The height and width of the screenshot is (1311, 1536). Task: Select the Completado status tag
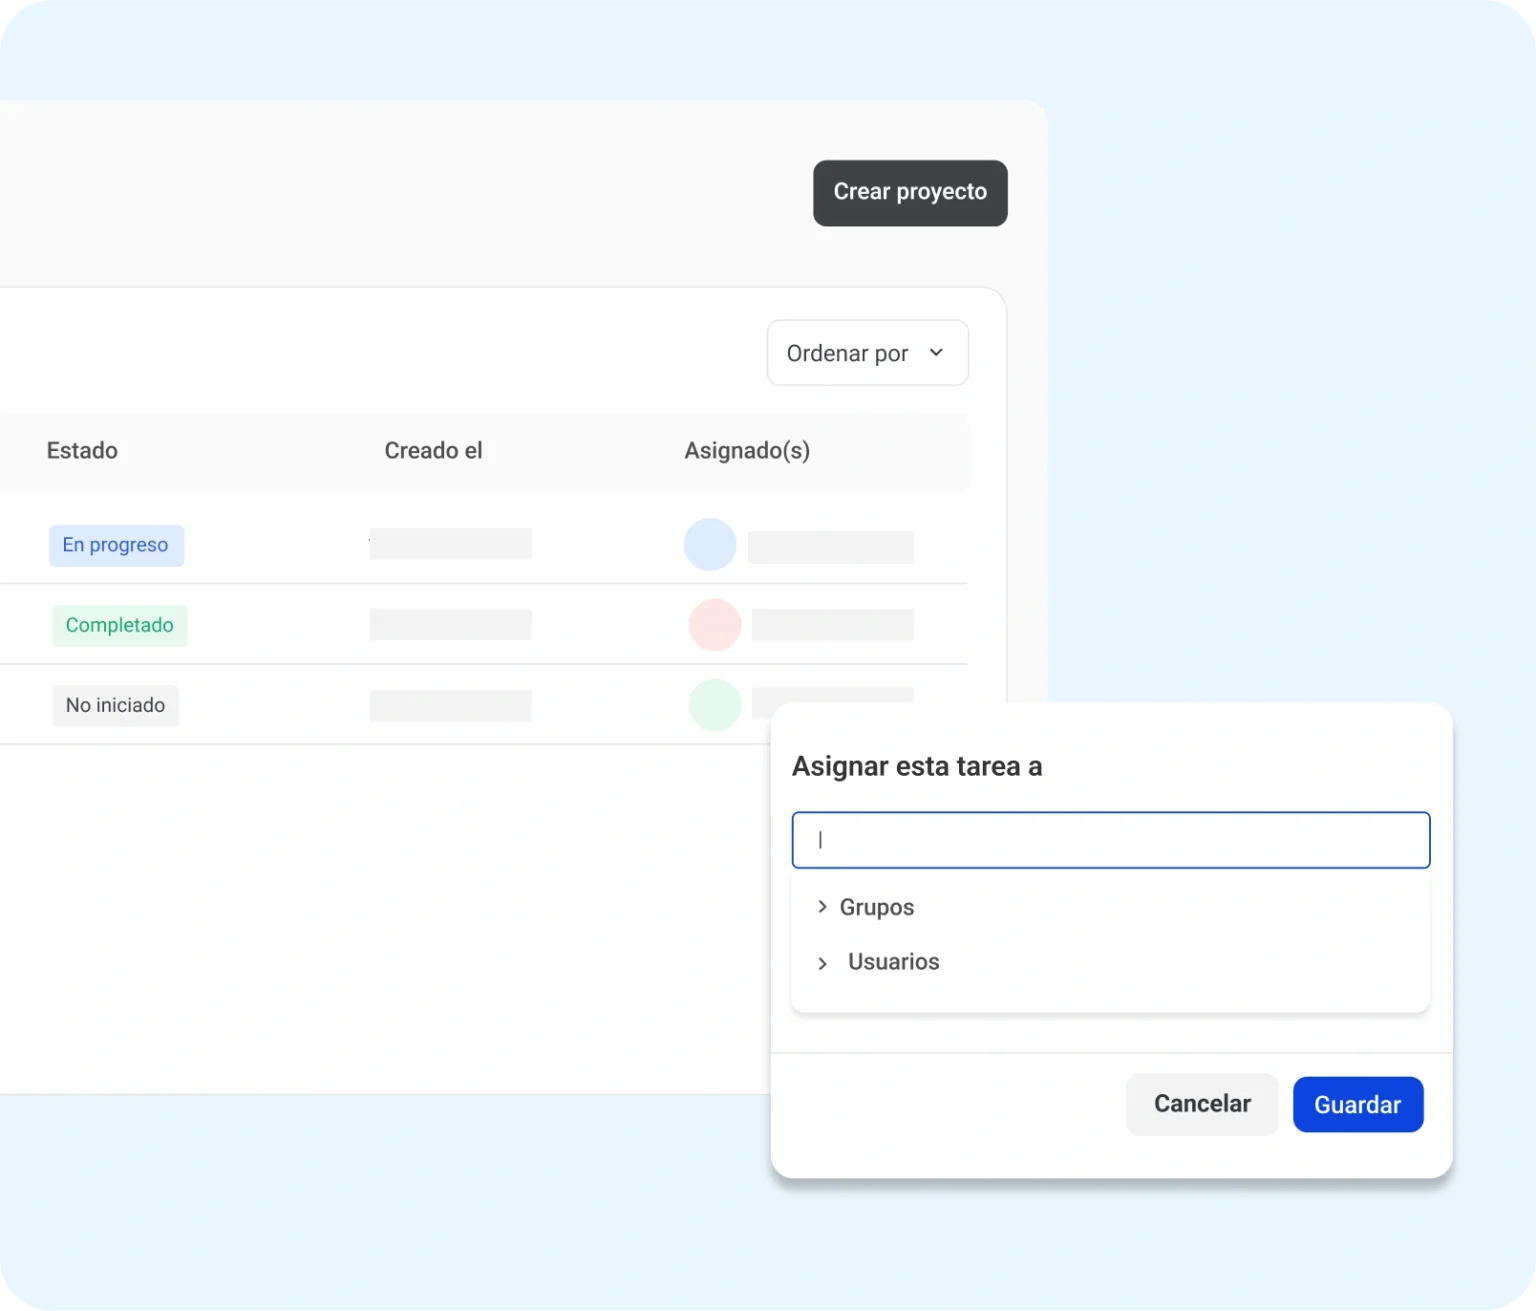(x=120, y=625)
